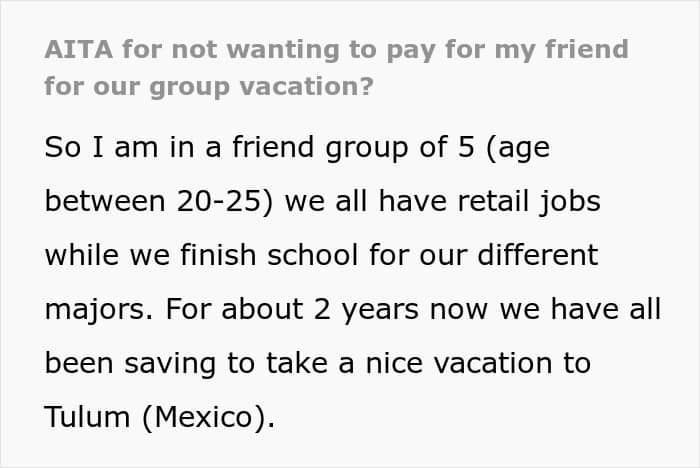Click the word "jobs" in the body text
The height and width of the screenshot is (468, 700).
tap(570, 202)
